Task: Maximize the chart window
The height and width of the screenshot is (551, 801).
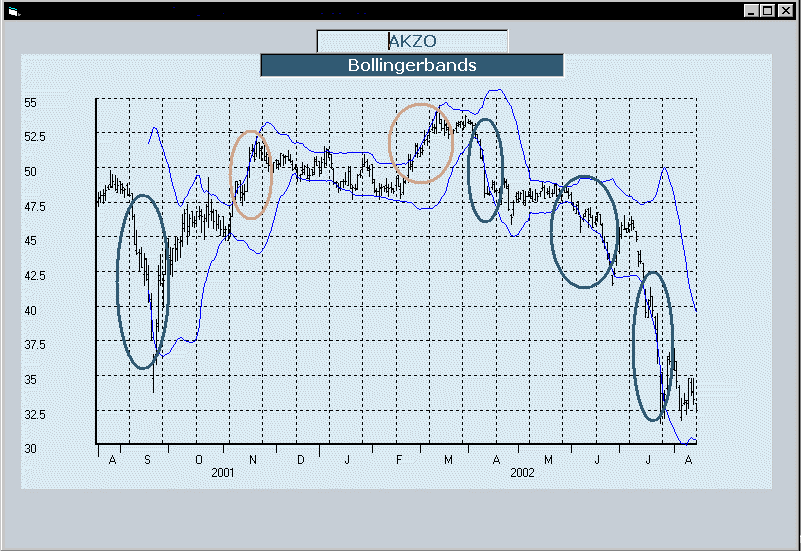Action: coord(767,11)
